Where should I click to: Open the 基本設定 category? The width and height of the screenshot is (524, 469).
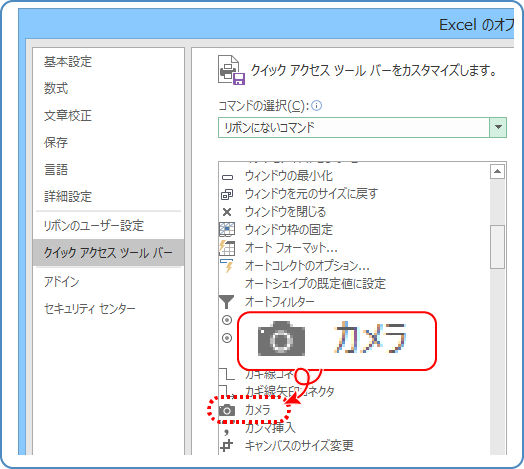coord(68,62)
